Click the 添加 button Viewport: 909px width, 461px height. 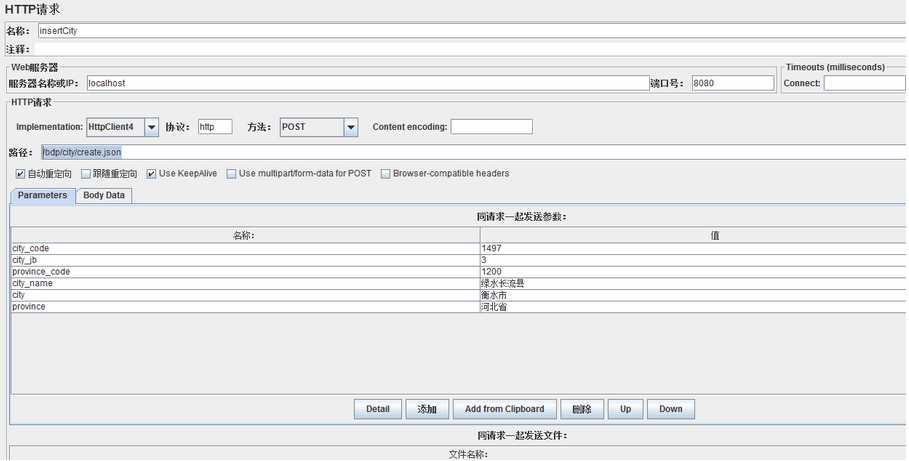[x=427, y=409]
